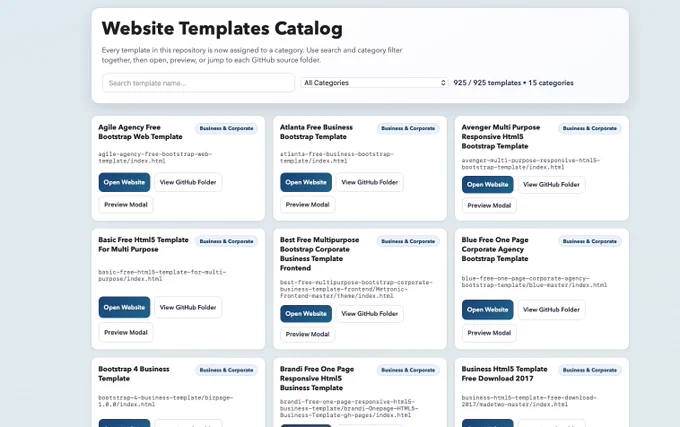View GitHub Folder for Basic Free Html5 template
Screen dimensions: 680x427
(188, 307)
